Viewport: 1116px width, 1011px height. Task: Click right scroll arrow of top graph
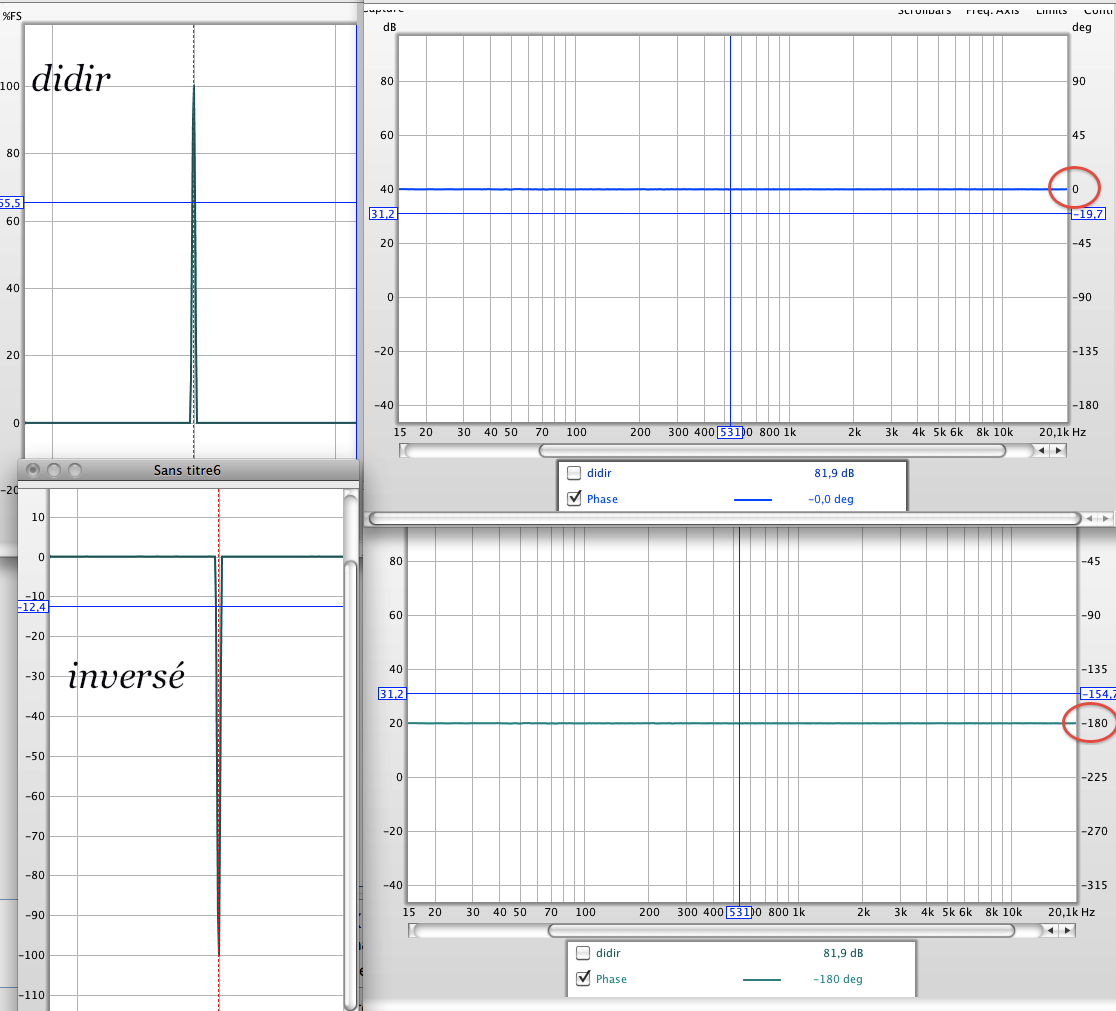tap(1058, 451)
